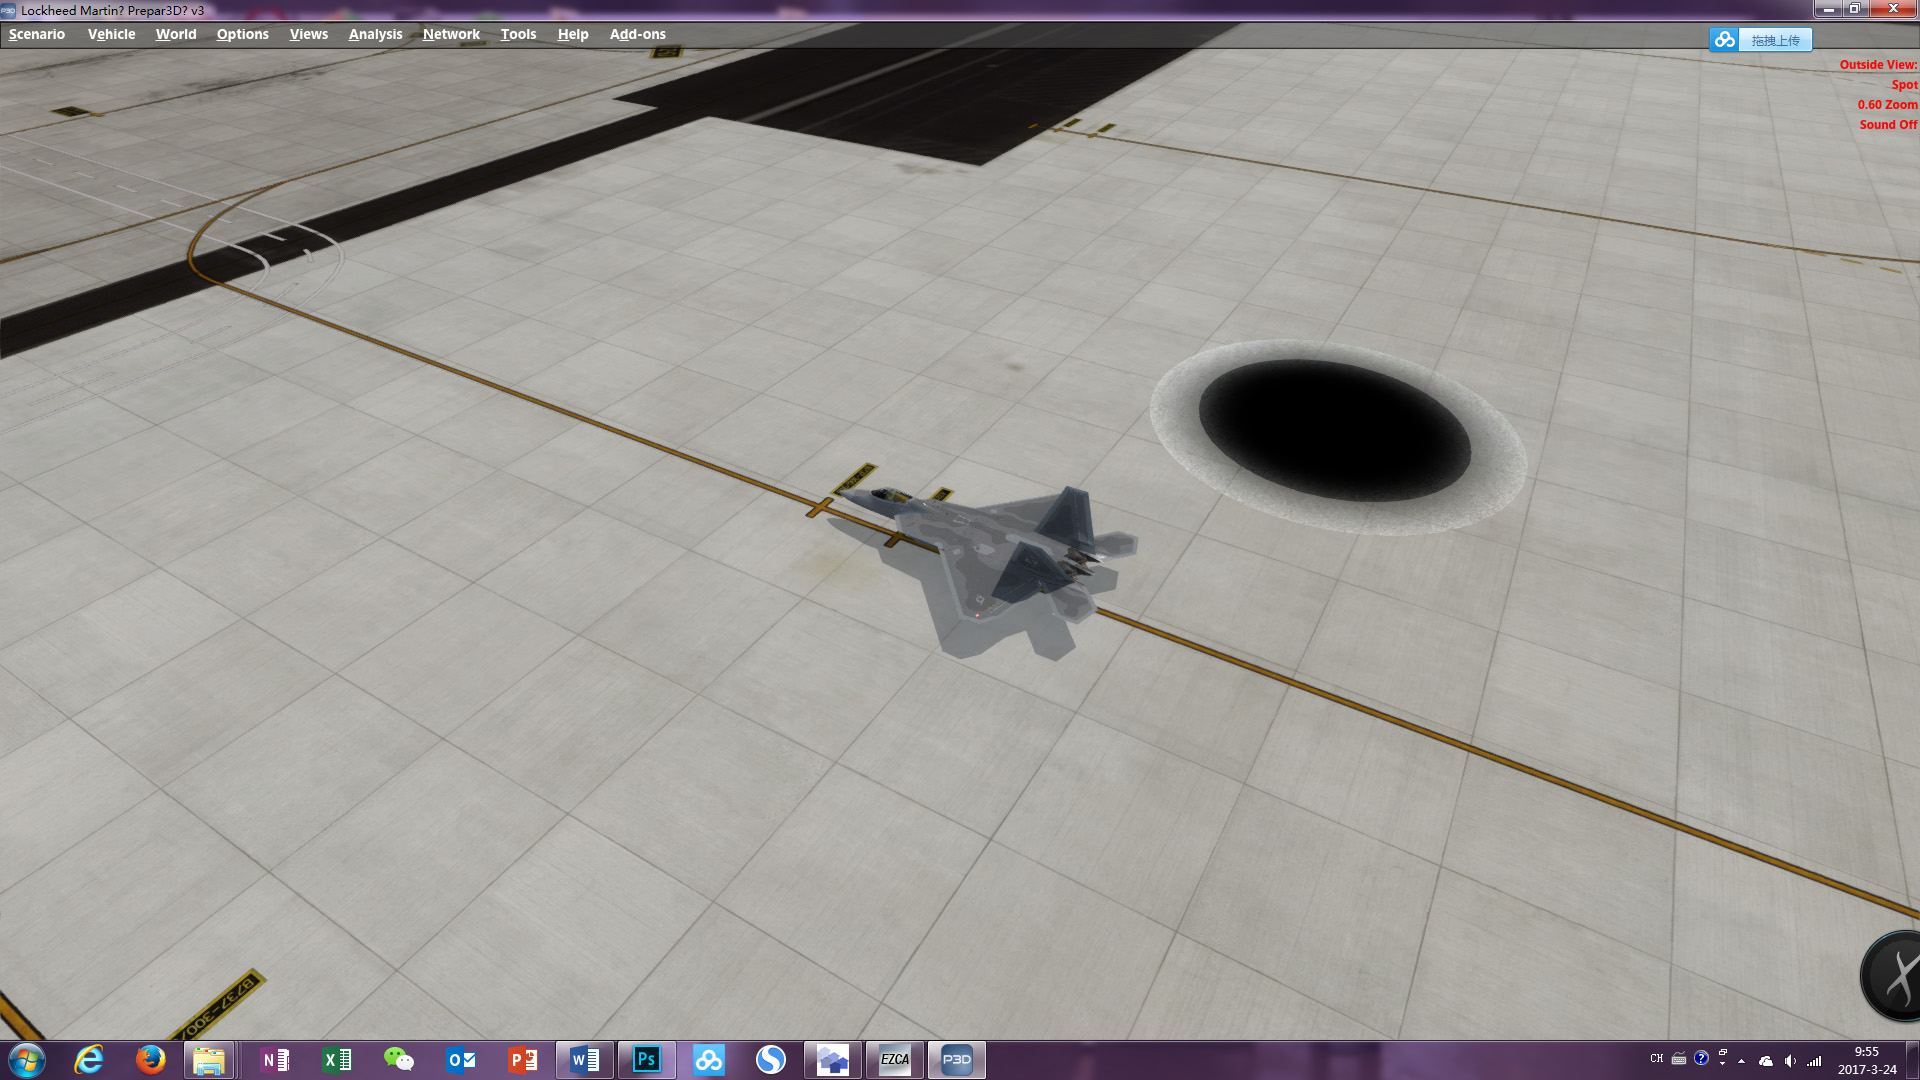Launch Firefox from the taskbar
Viewport: 1920px width, 1080px height.
[151, 1060]
